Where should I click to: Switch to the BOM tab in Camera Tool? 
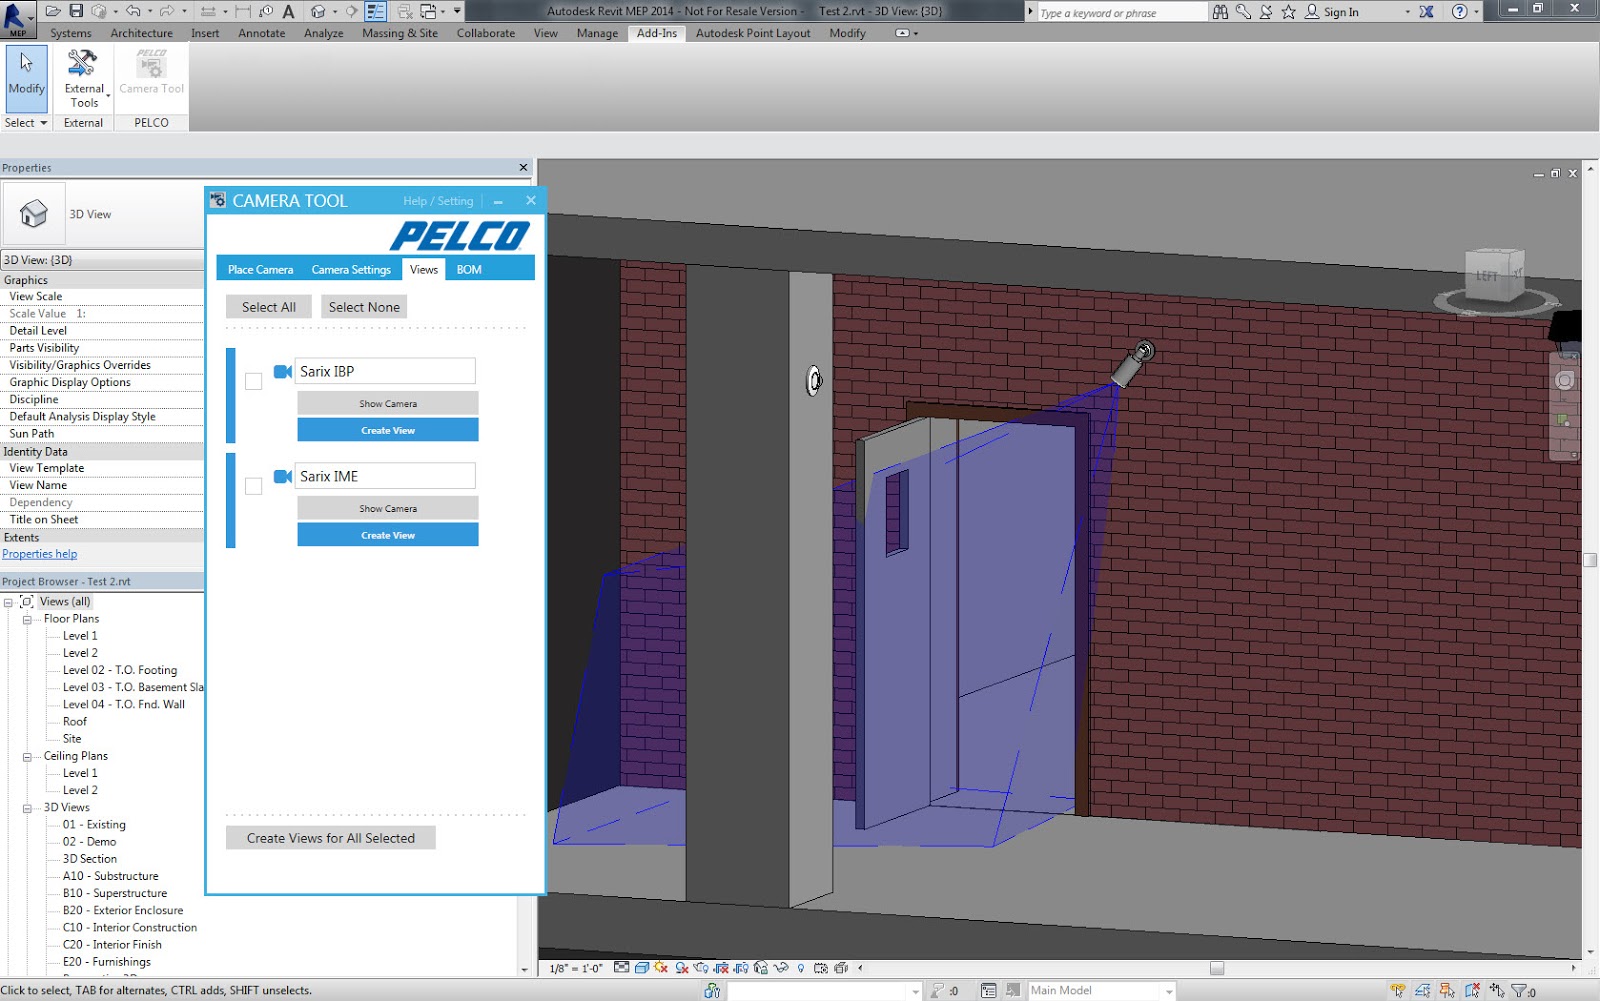[467, 269]
